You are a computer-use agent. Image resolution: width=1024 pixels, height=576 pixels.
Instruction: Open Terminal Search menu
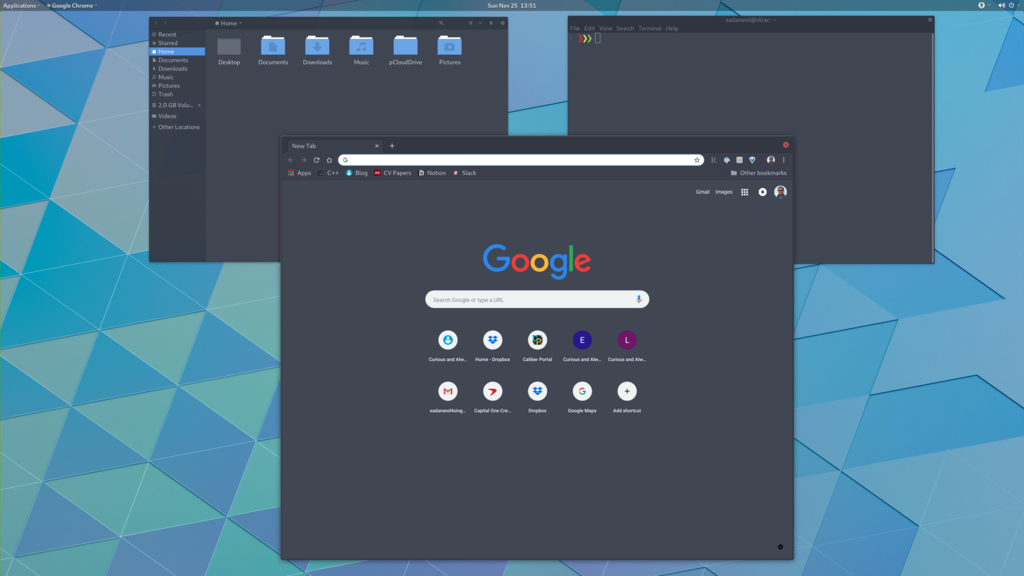(625, 29)
